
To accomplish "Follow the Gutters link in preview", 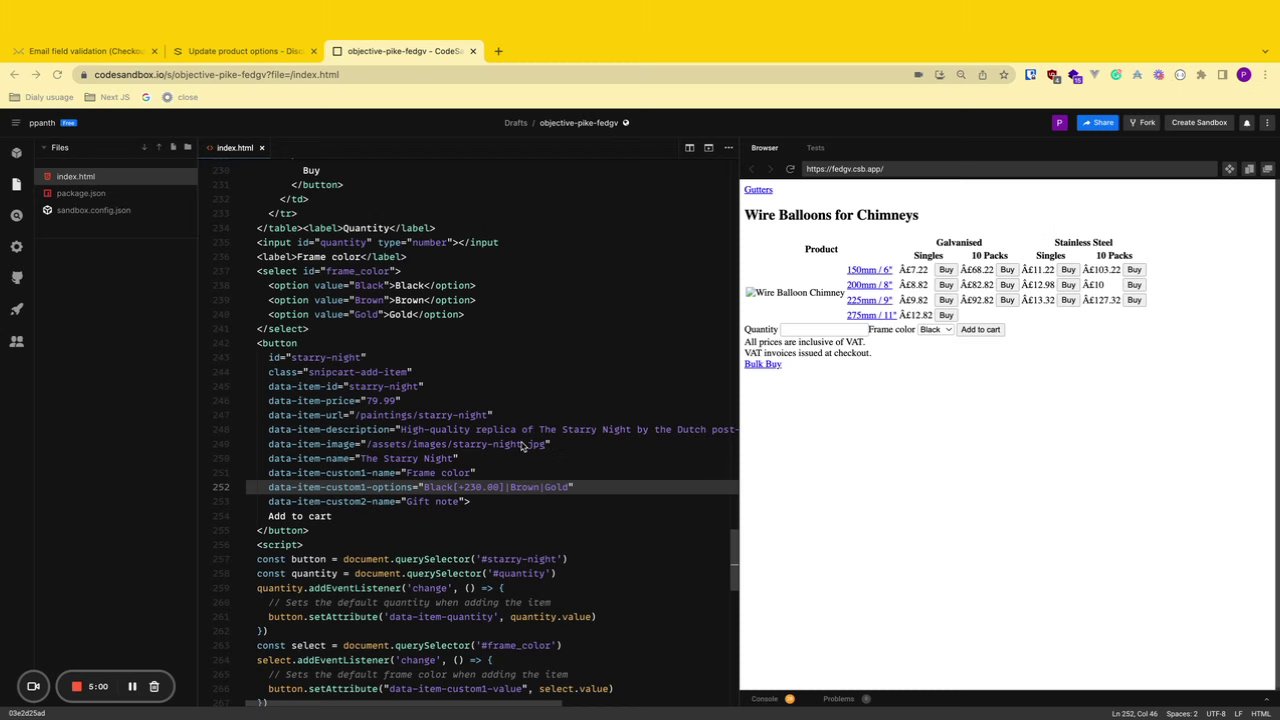I will (x=758, y=190).
